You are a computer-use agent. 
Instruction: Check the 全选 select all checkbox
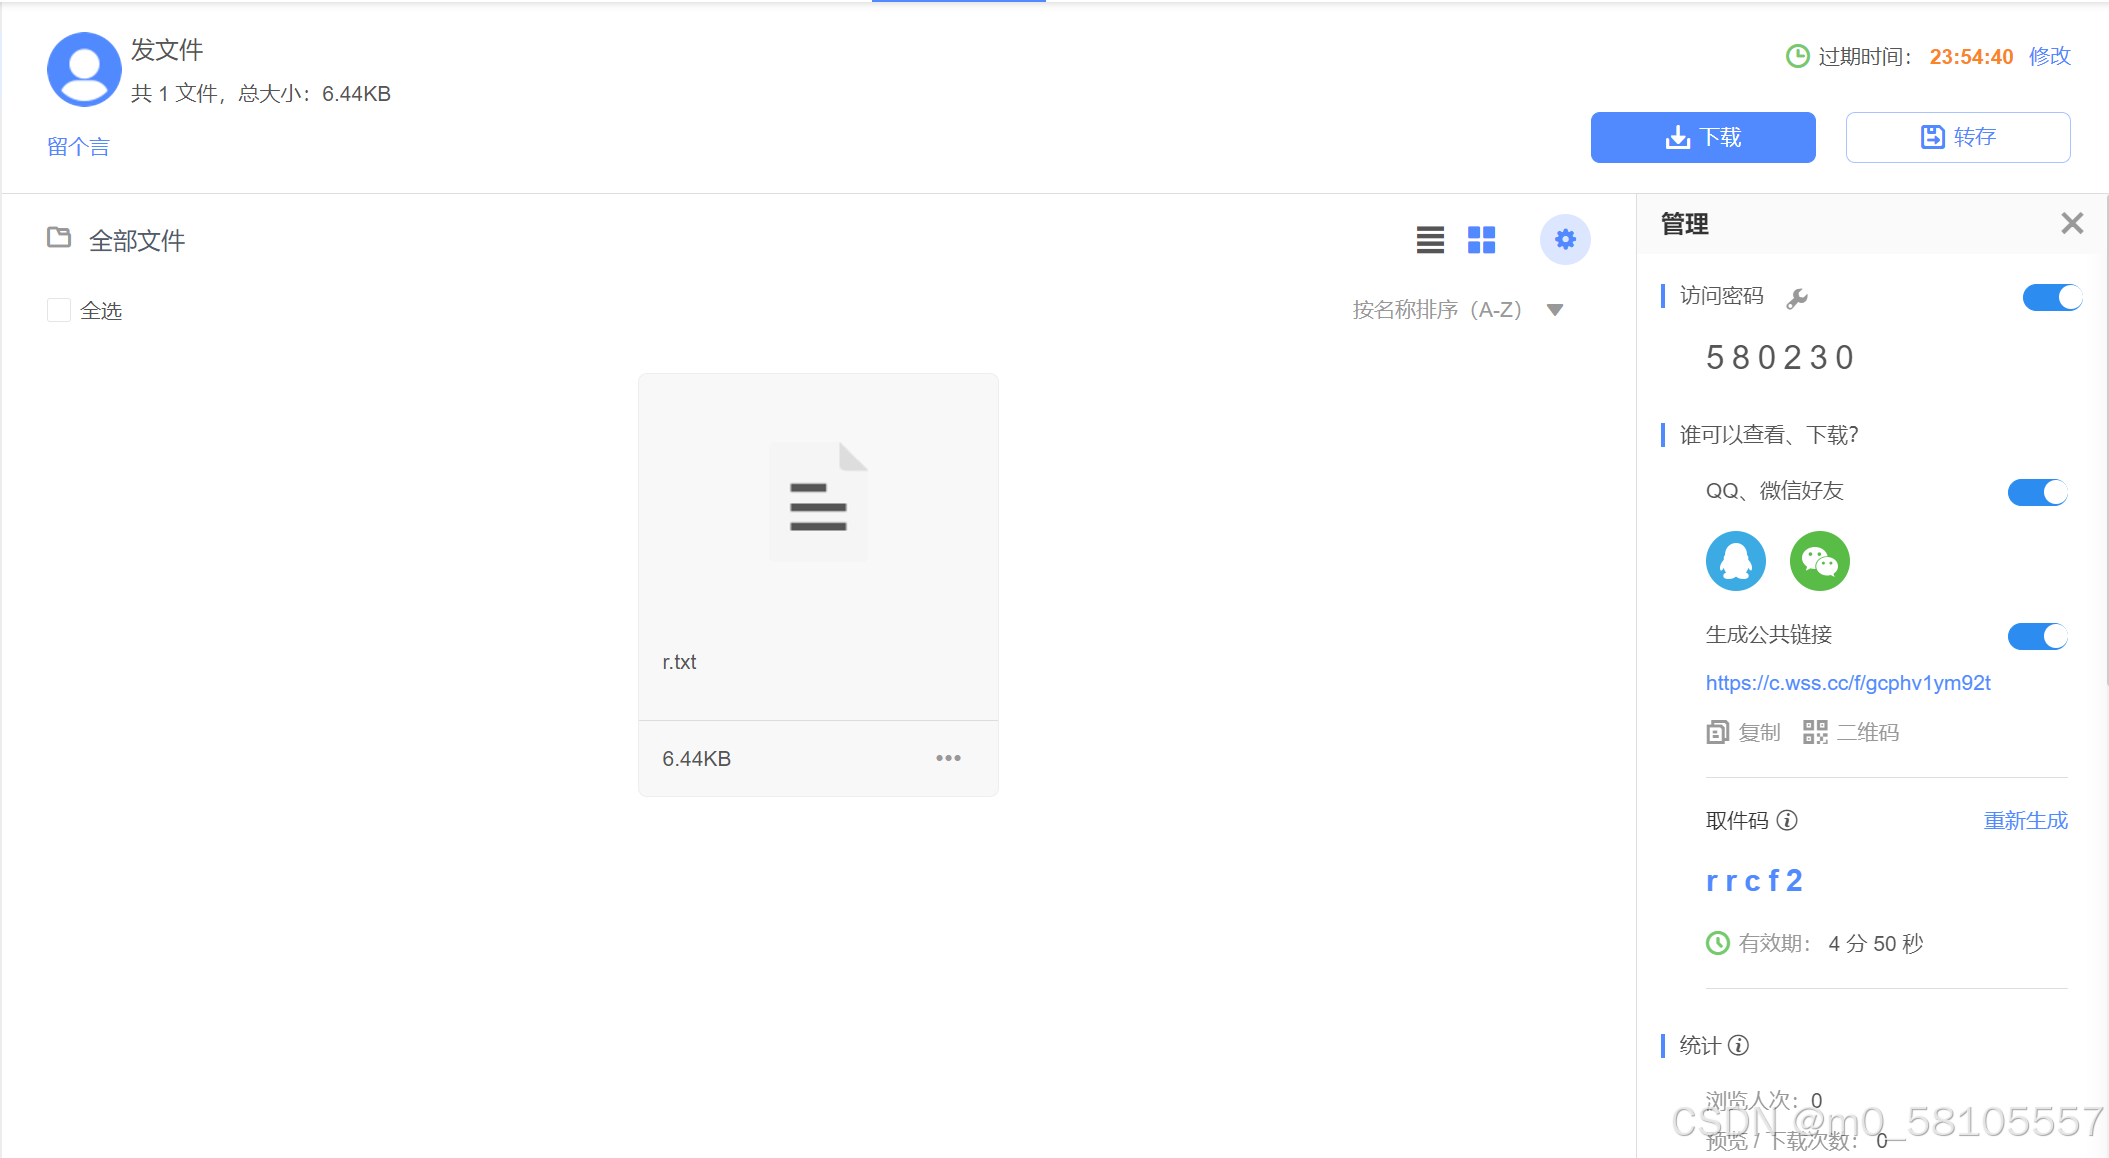59,311
